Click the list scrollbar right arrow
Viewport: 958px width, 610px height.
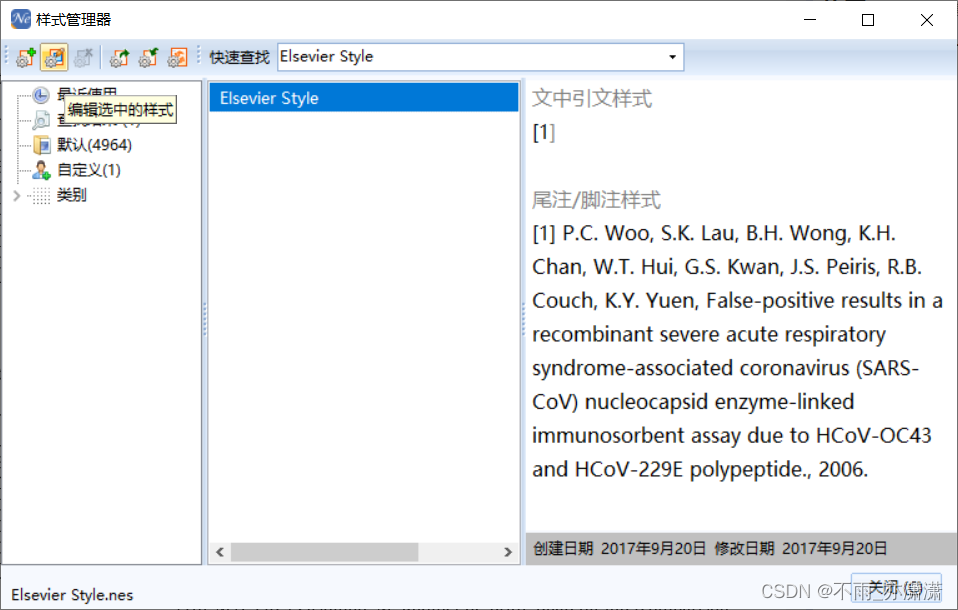click(508, 552)
